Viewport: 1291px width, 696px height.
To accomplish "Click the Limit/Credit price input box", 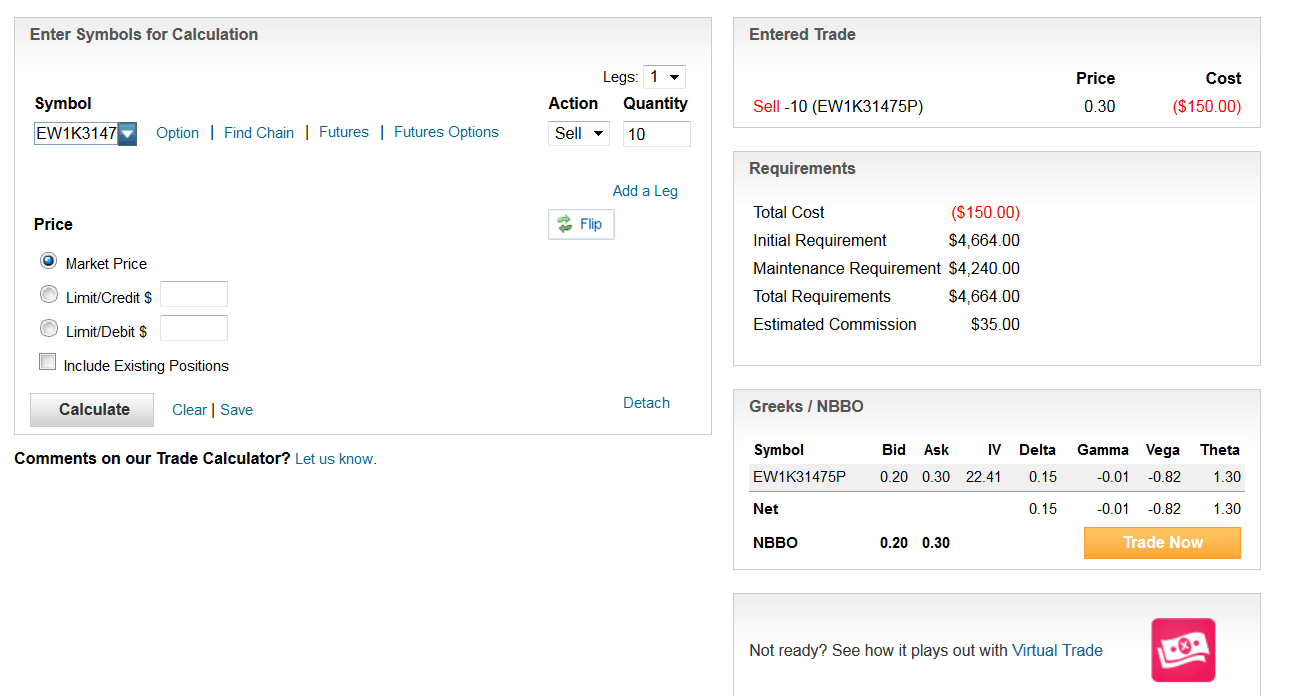I will click(x=194, y=294).
